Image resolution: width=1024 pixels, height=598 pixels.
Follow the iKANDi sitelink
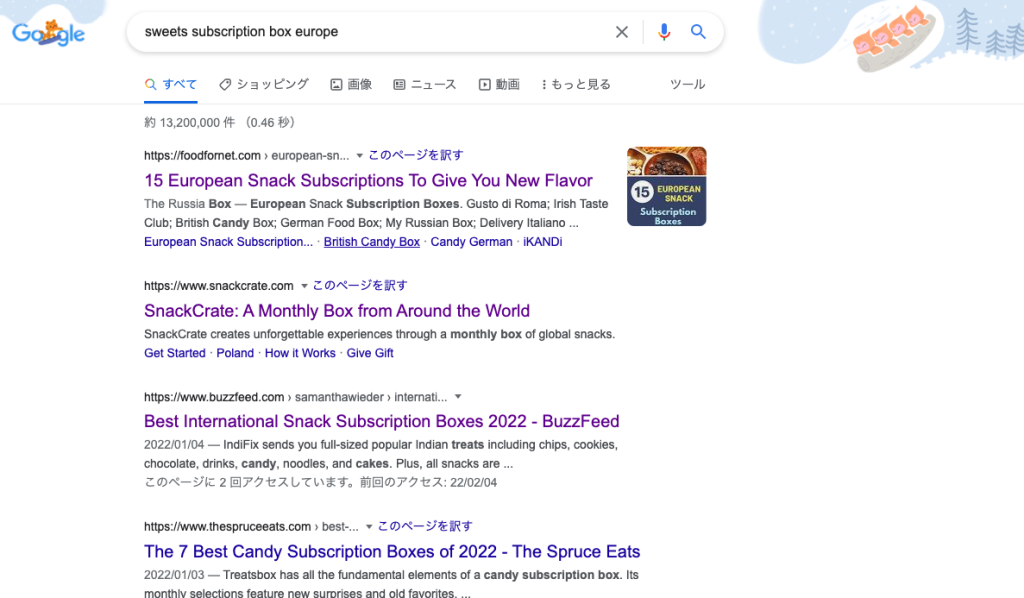(x=543, y=242)
